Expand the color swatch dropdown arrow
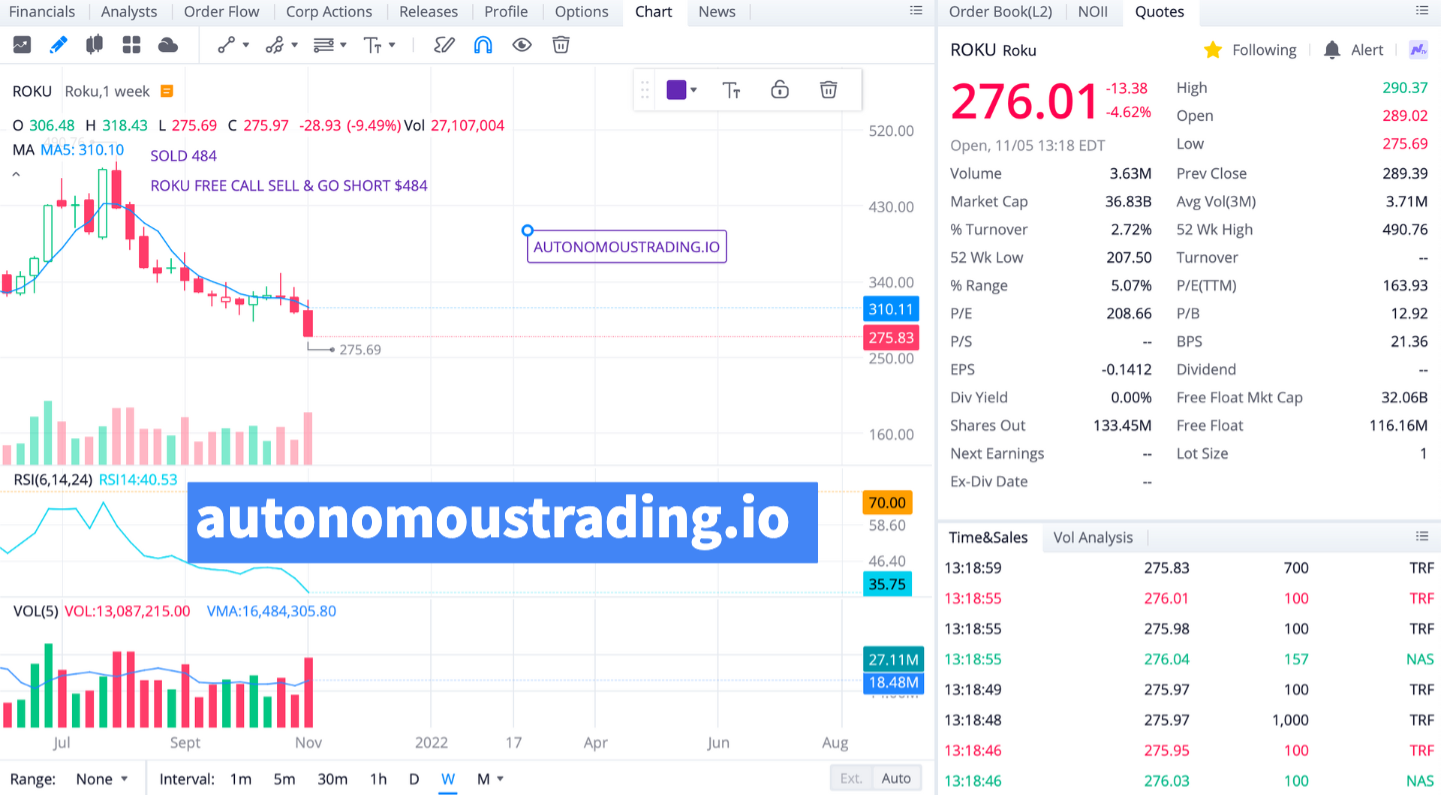The image size is (1441, 795). [x=694, y=90]
